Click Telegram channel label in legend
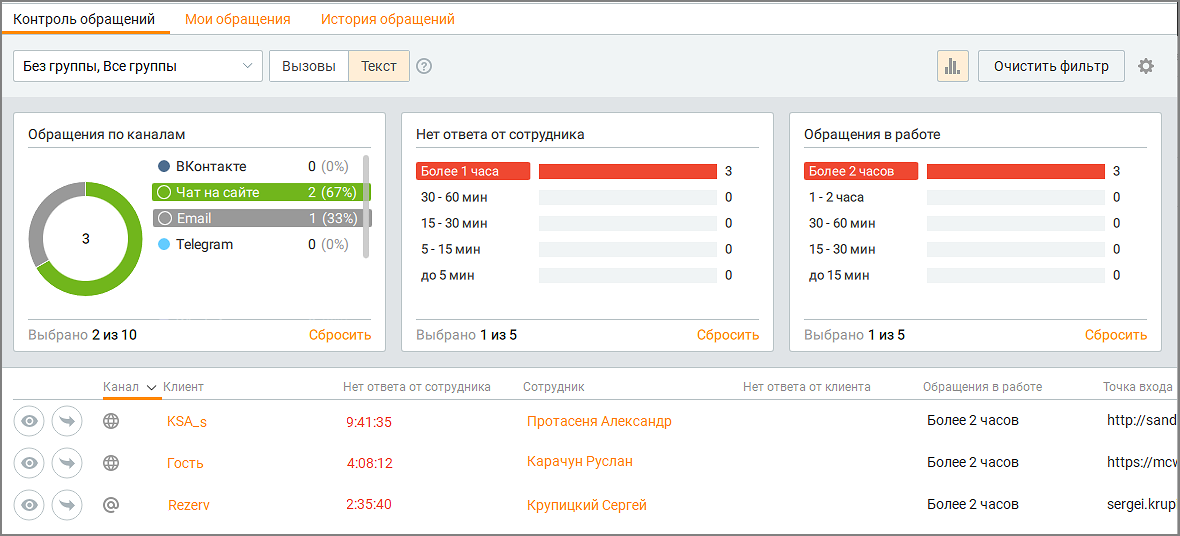1180x536 pixels. click(205, 245)
